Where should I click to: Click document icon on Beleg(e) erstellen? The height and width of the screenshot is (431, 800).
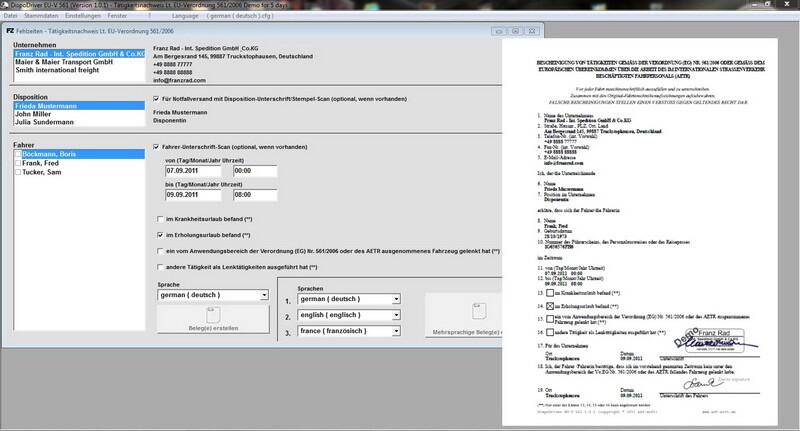213,315
